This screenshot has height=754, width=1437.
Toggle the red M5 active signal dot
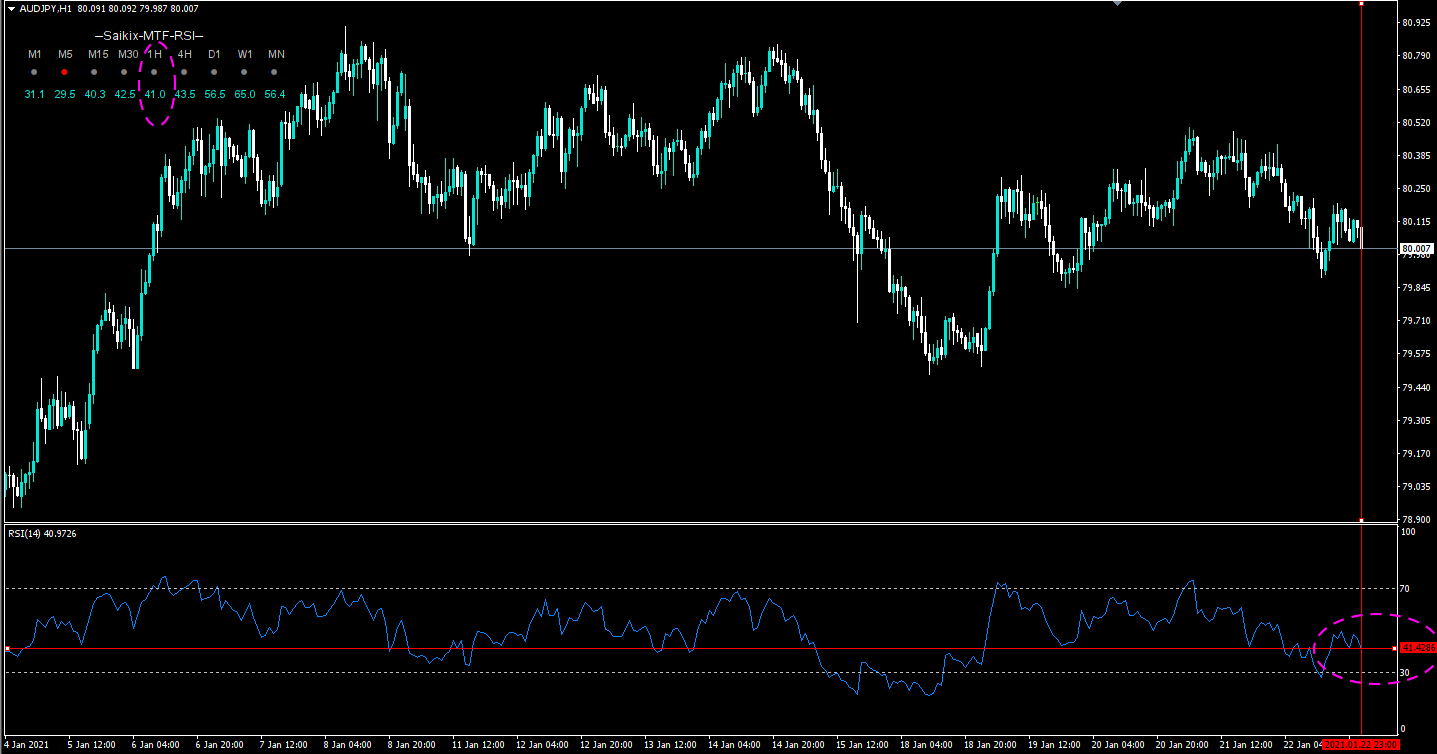pos(65,72)
